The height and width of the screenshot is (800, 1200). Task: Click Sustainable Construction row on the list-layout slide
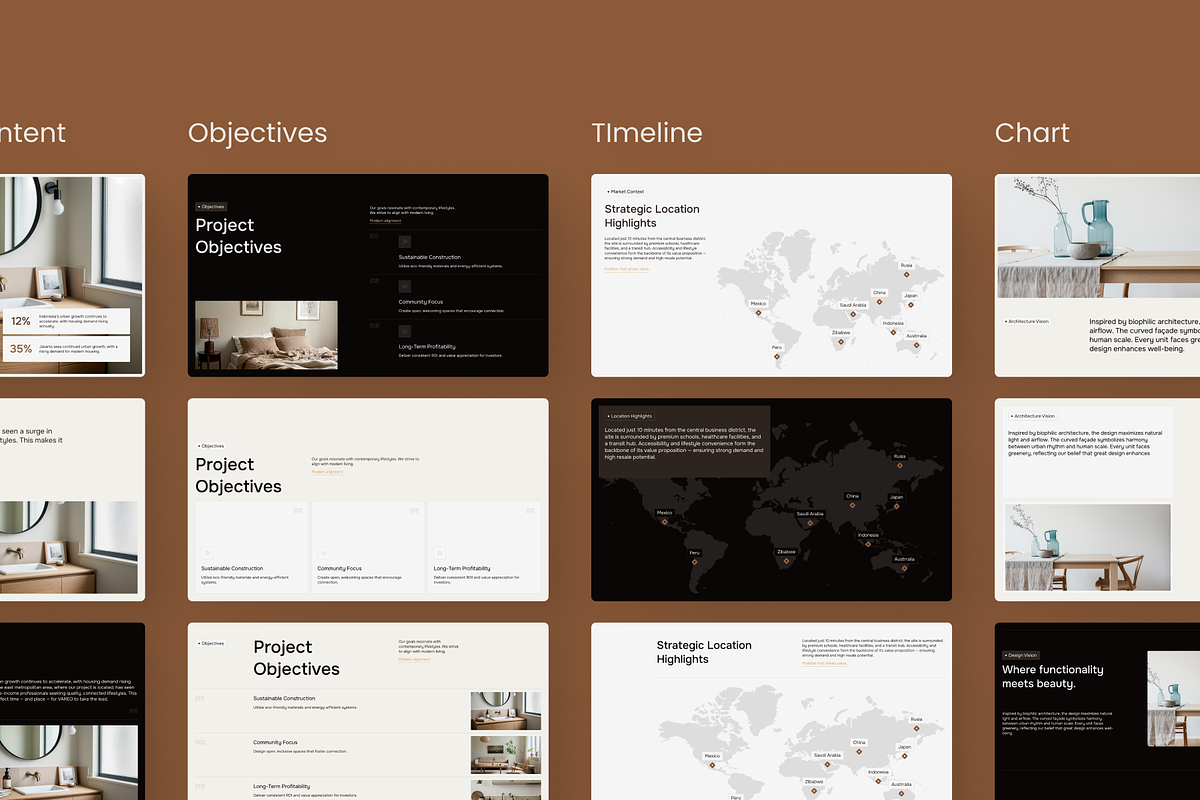point(368,711)
